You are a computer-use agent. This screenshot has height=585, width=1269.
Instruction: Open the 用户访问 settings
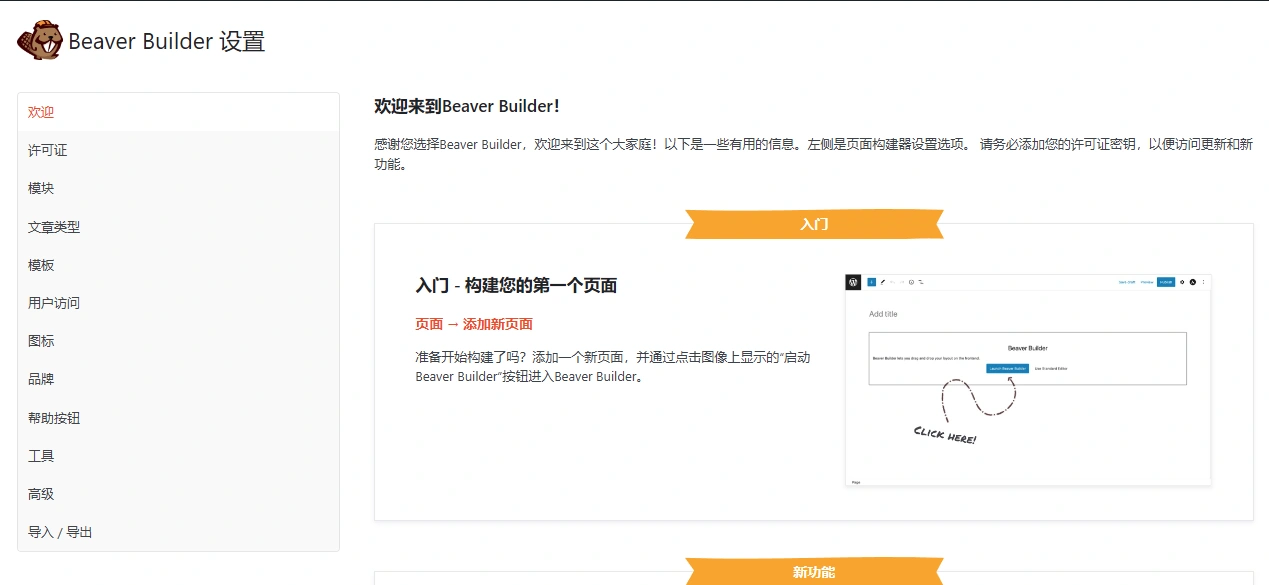tap(53, 303)
